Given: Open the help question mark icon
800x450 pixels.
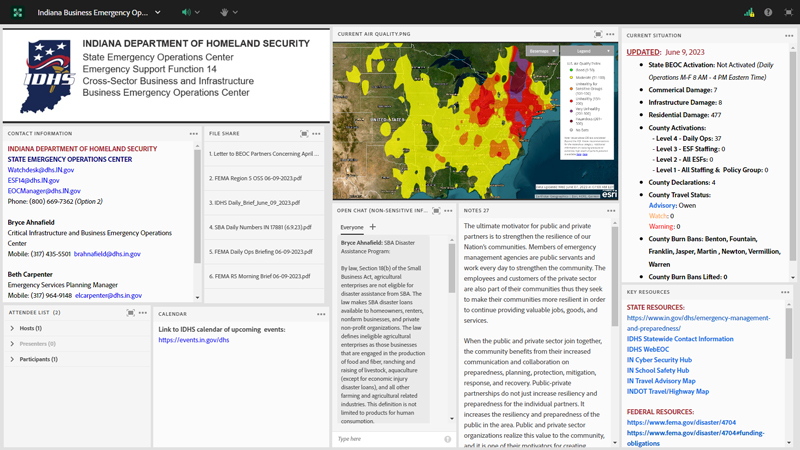Looking at the screenshot, I should (768, 13).
